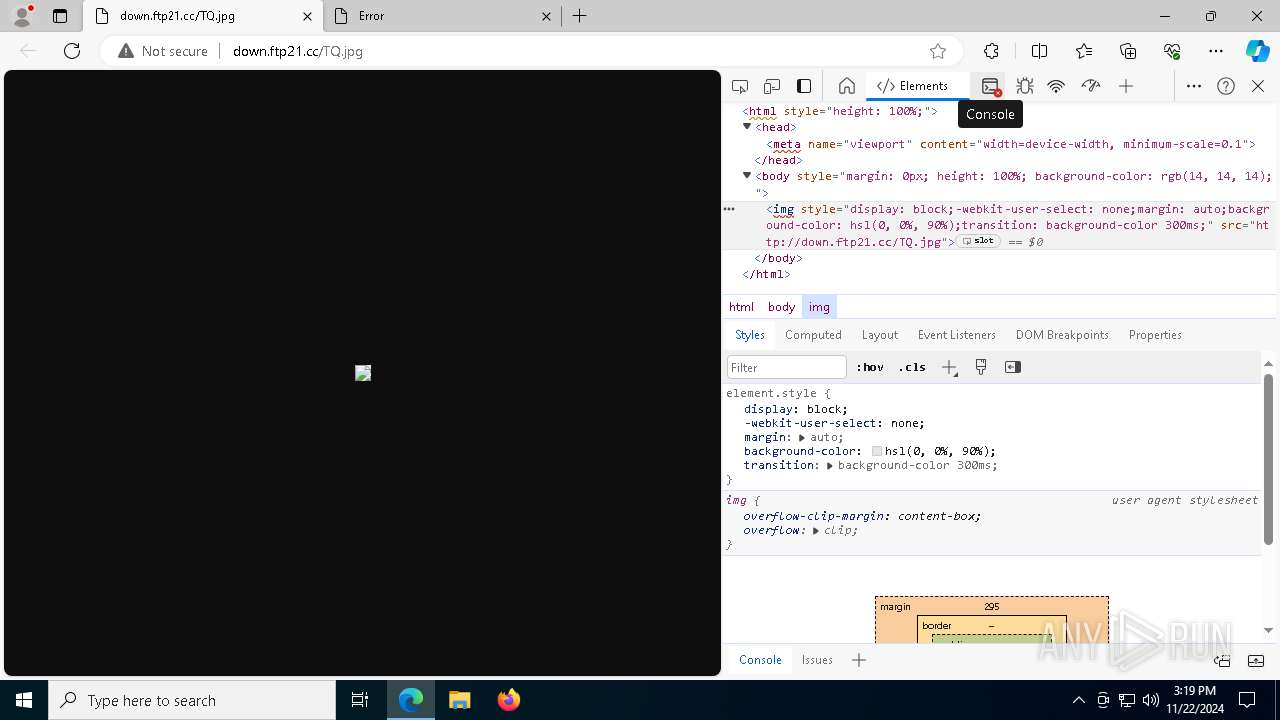The width and height of the screenshot is (1280, 720).
Task: Expand the margin shorthand property
Action: 802,437
